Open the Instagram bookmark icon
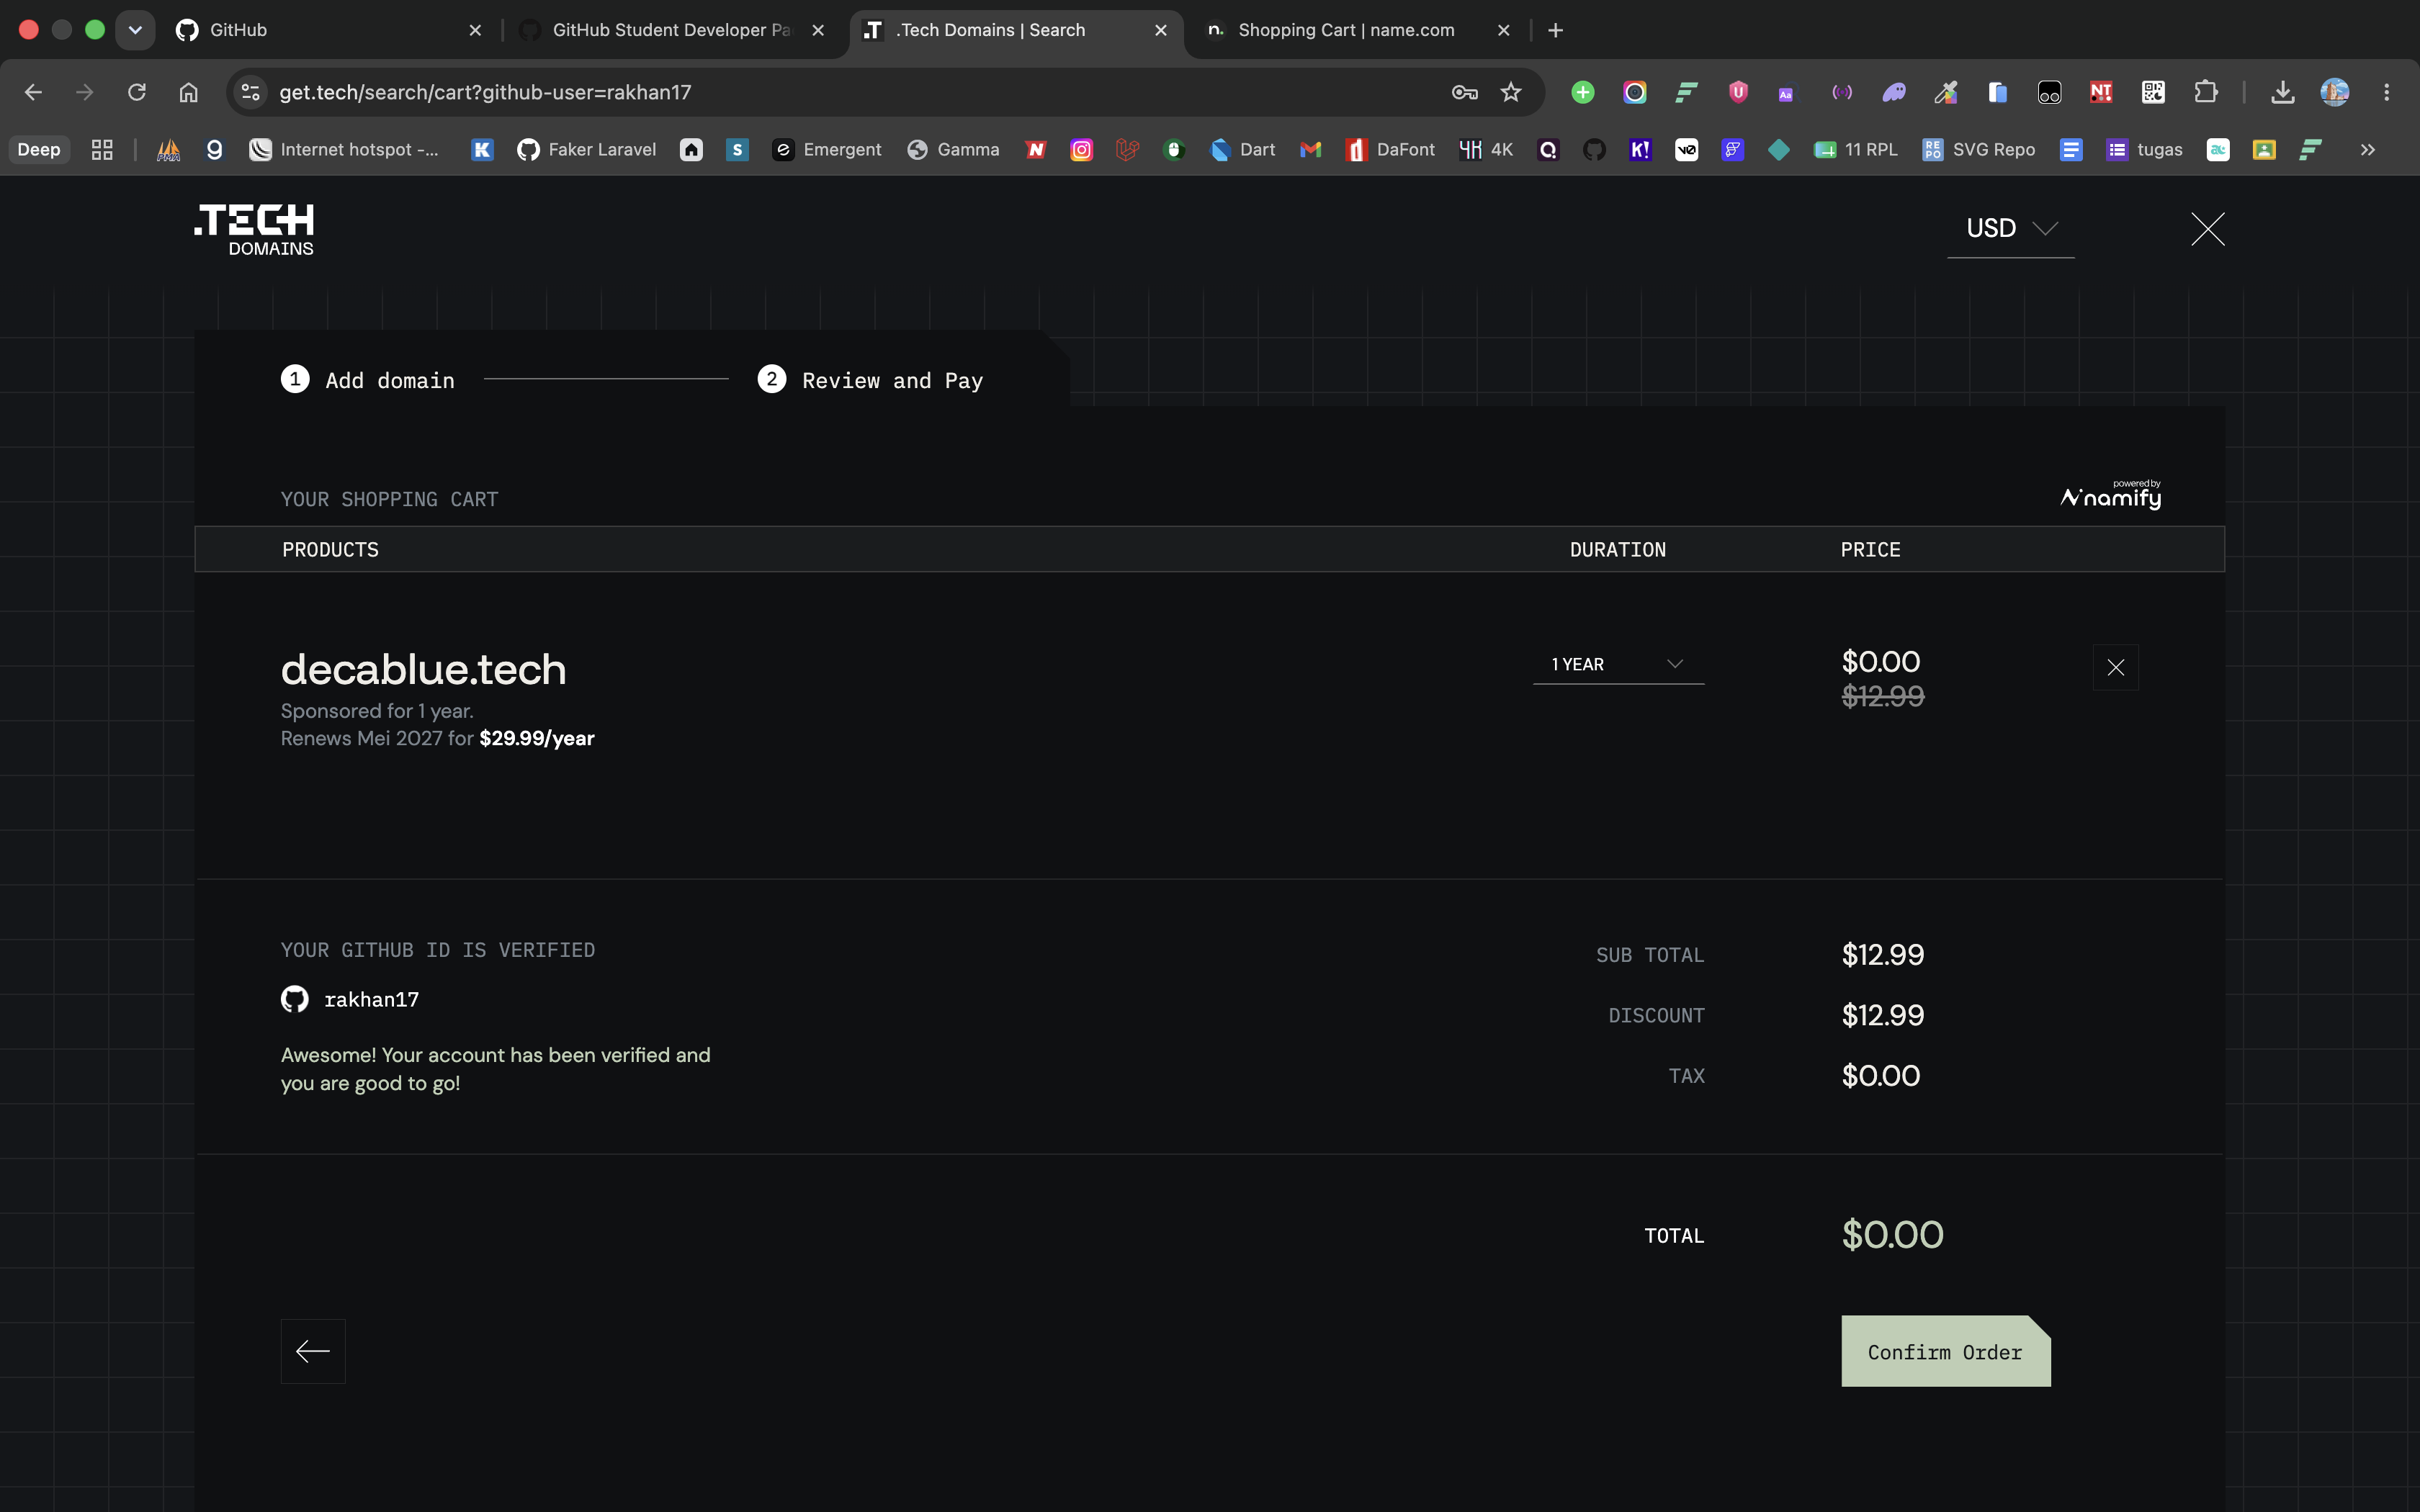This screenshot has height=1512, width=2420. pyautogui.click(x=1081, y=149)
